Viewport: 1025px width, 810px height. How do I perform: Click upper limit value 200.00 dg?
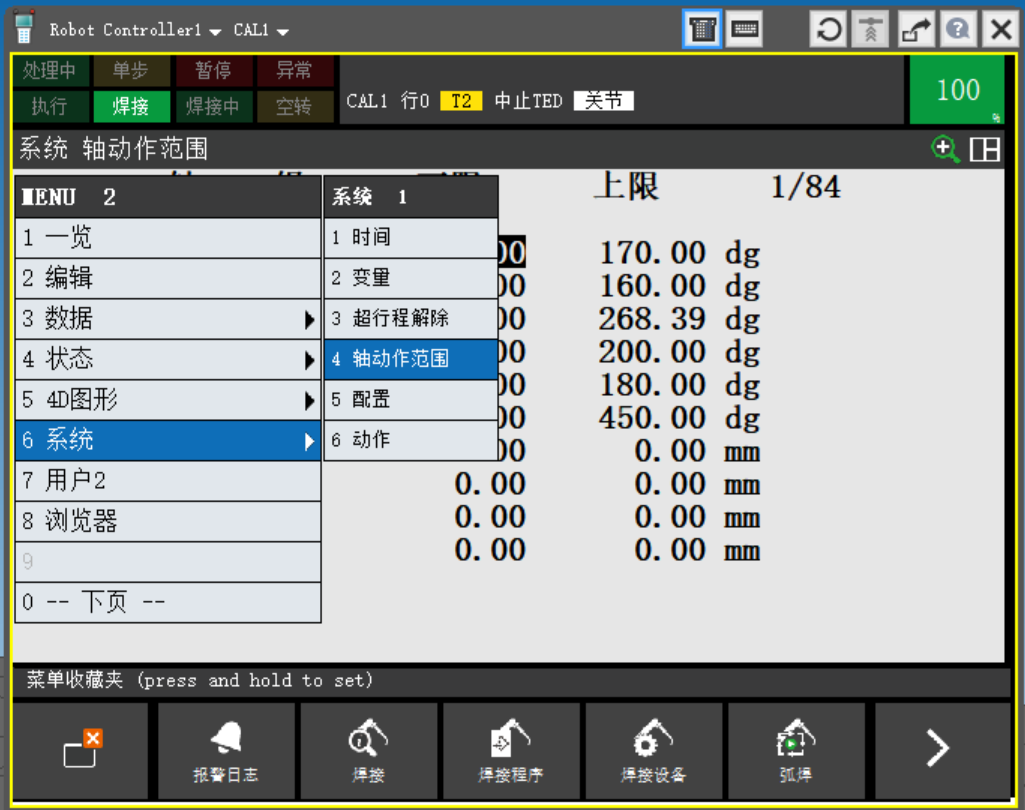pos(679,352)
